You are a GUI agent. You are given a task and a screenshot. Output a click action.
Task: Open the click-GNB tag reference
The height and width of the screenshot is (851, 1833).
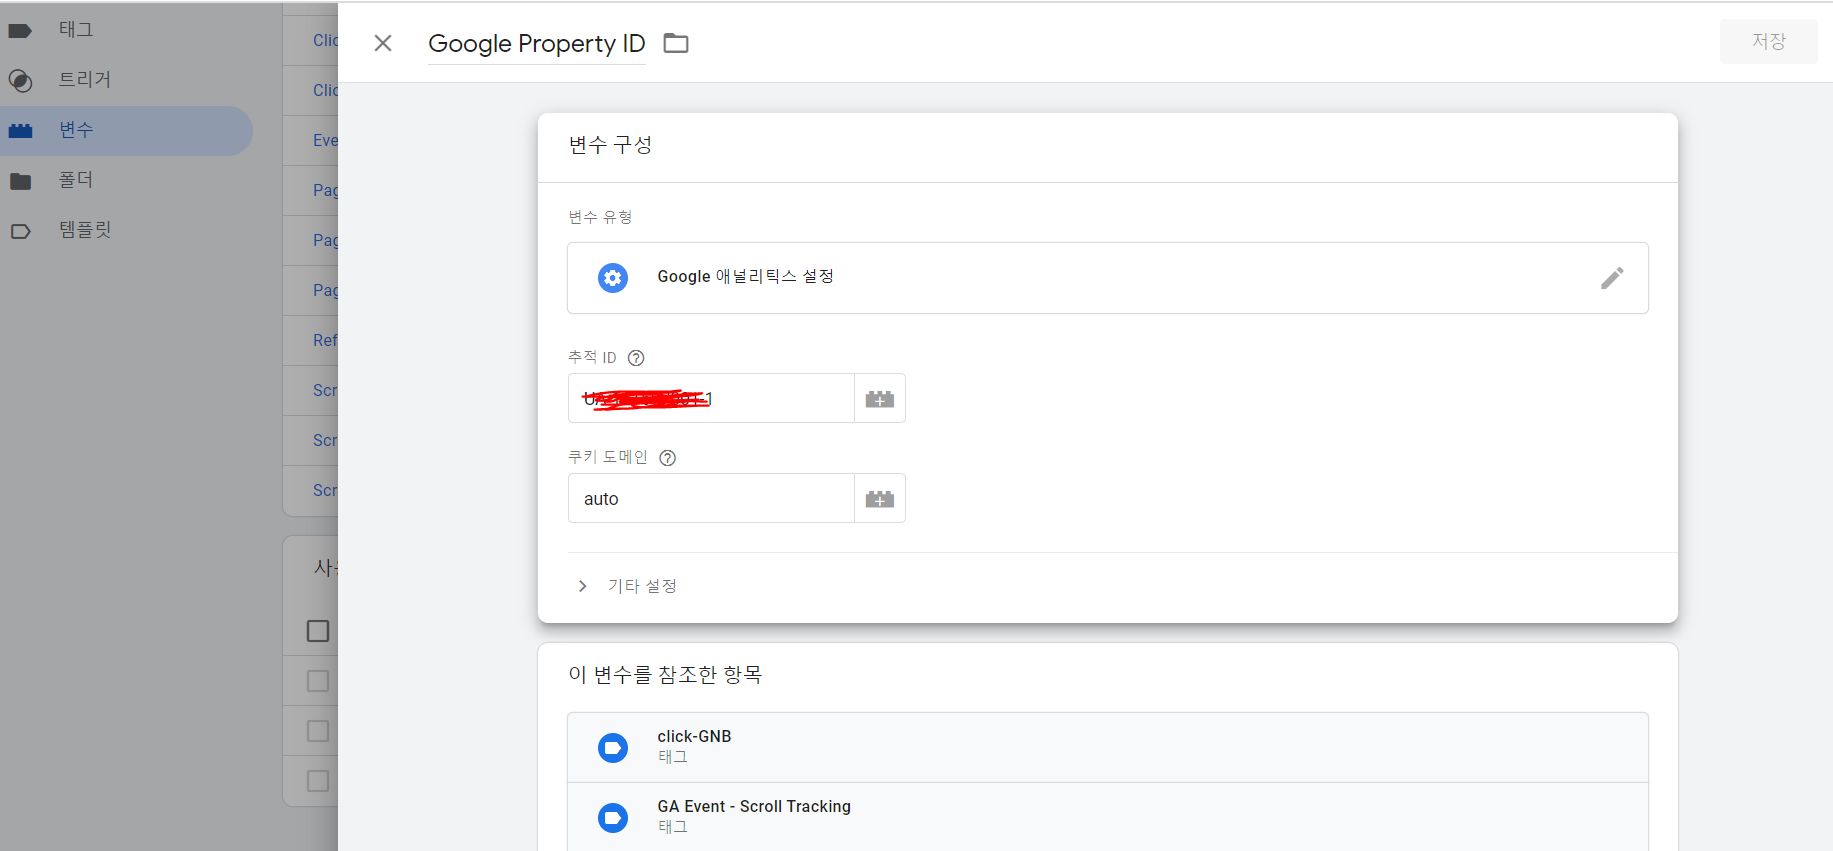(1107, 747)
